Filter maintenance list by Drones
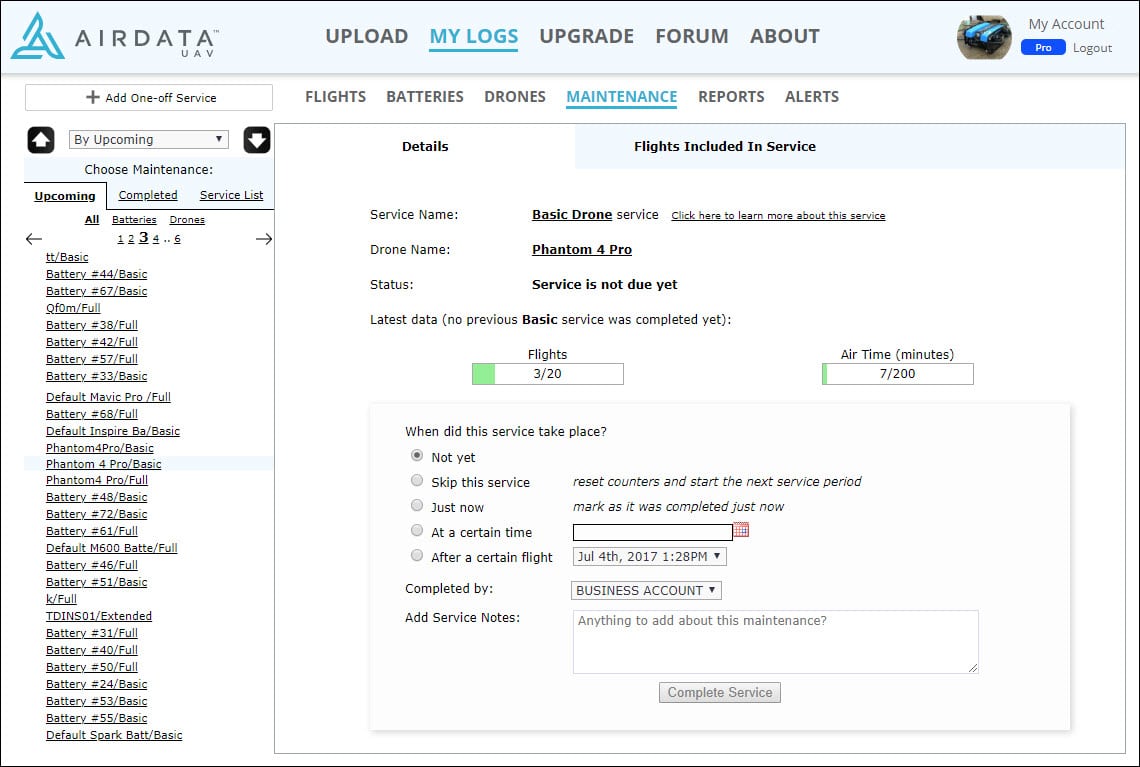 pos(187,220)
